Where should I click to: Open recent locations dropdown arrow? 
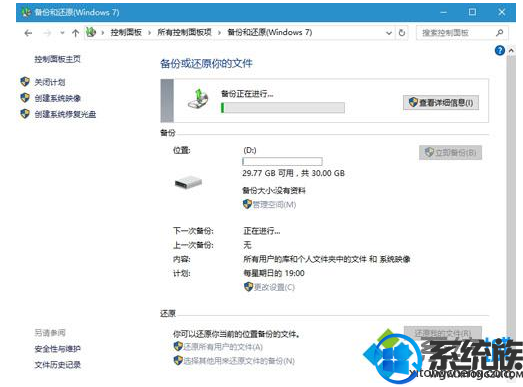coord(62,33)
